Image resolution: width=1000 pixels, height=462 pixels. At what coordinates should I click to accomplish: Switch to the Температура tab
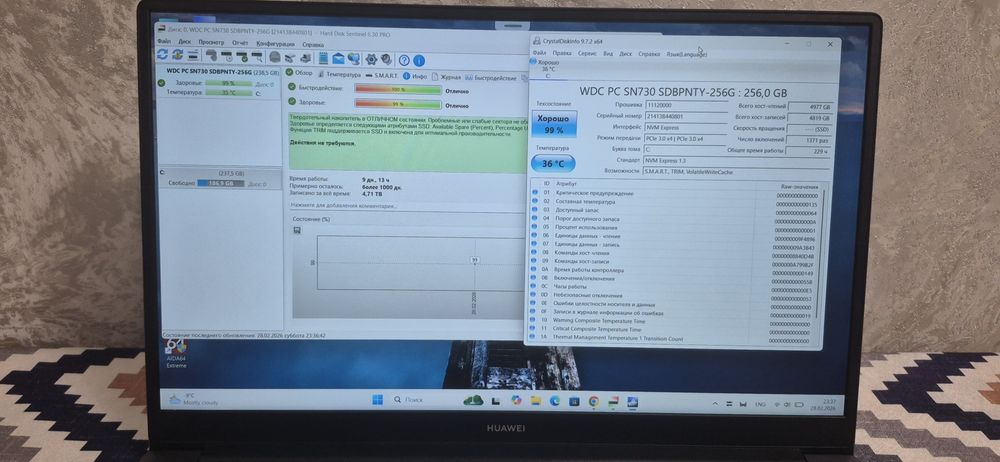[339, 75]
